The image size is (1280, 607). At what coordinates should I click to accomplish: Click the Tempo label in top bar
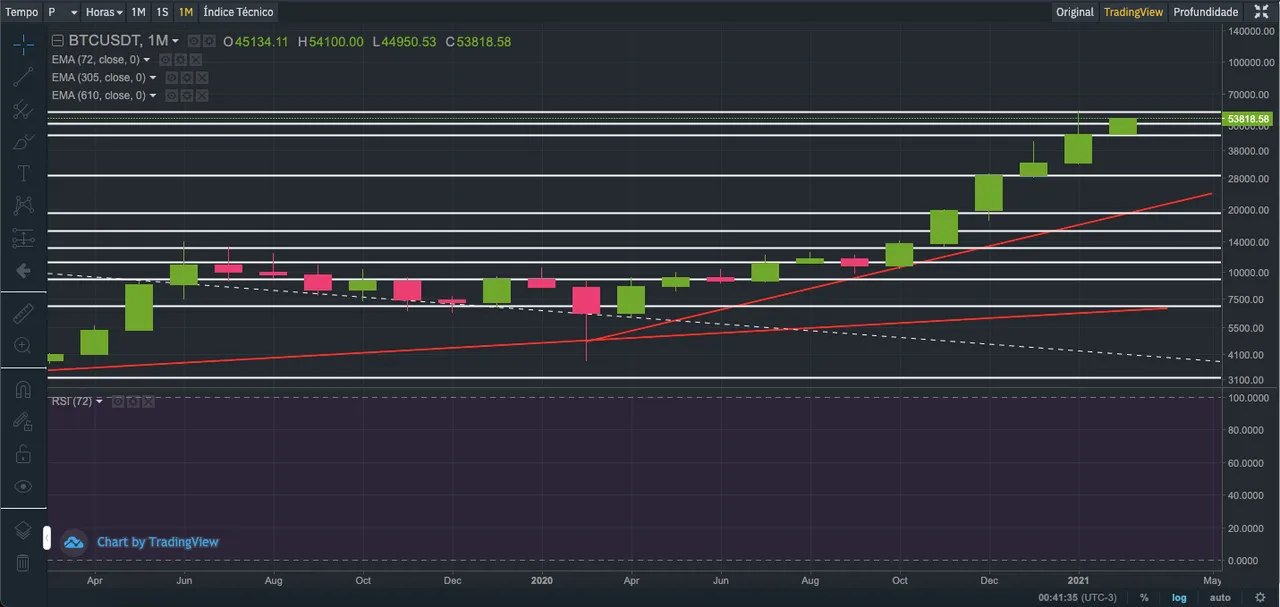pyautogui.click(x=23, y=12)
